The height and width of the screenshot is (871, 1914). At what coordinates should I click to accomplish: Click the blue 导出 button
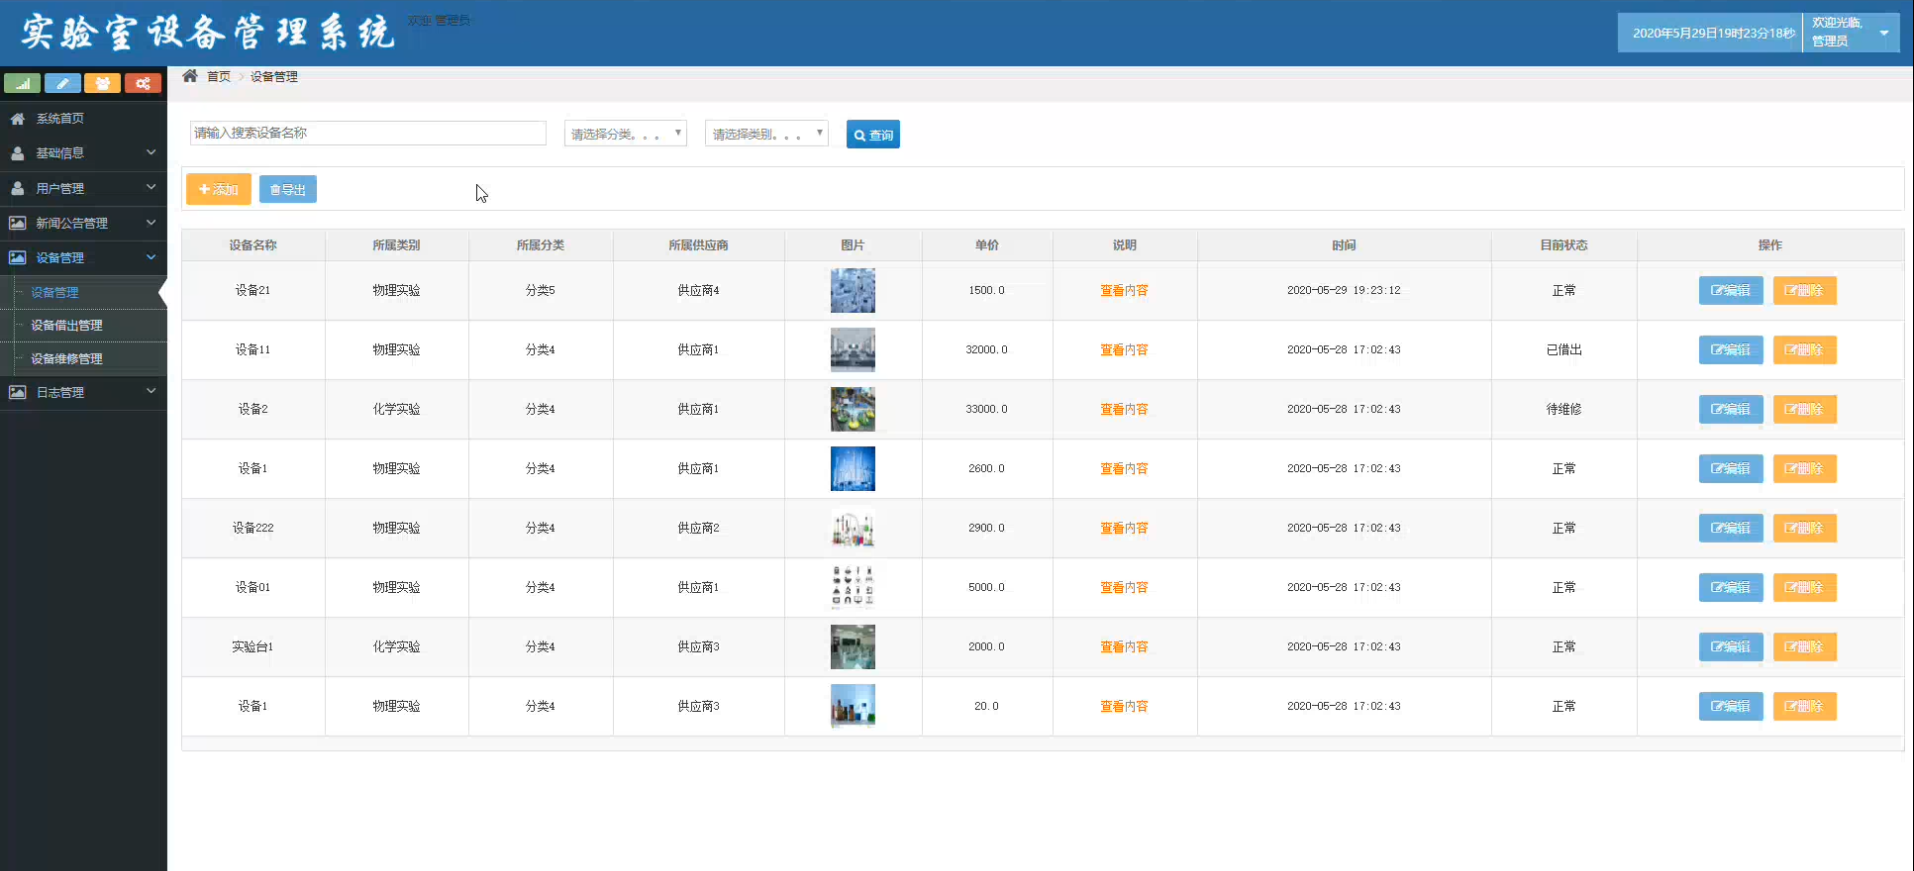pyautogui.click(x=288, y=189)
